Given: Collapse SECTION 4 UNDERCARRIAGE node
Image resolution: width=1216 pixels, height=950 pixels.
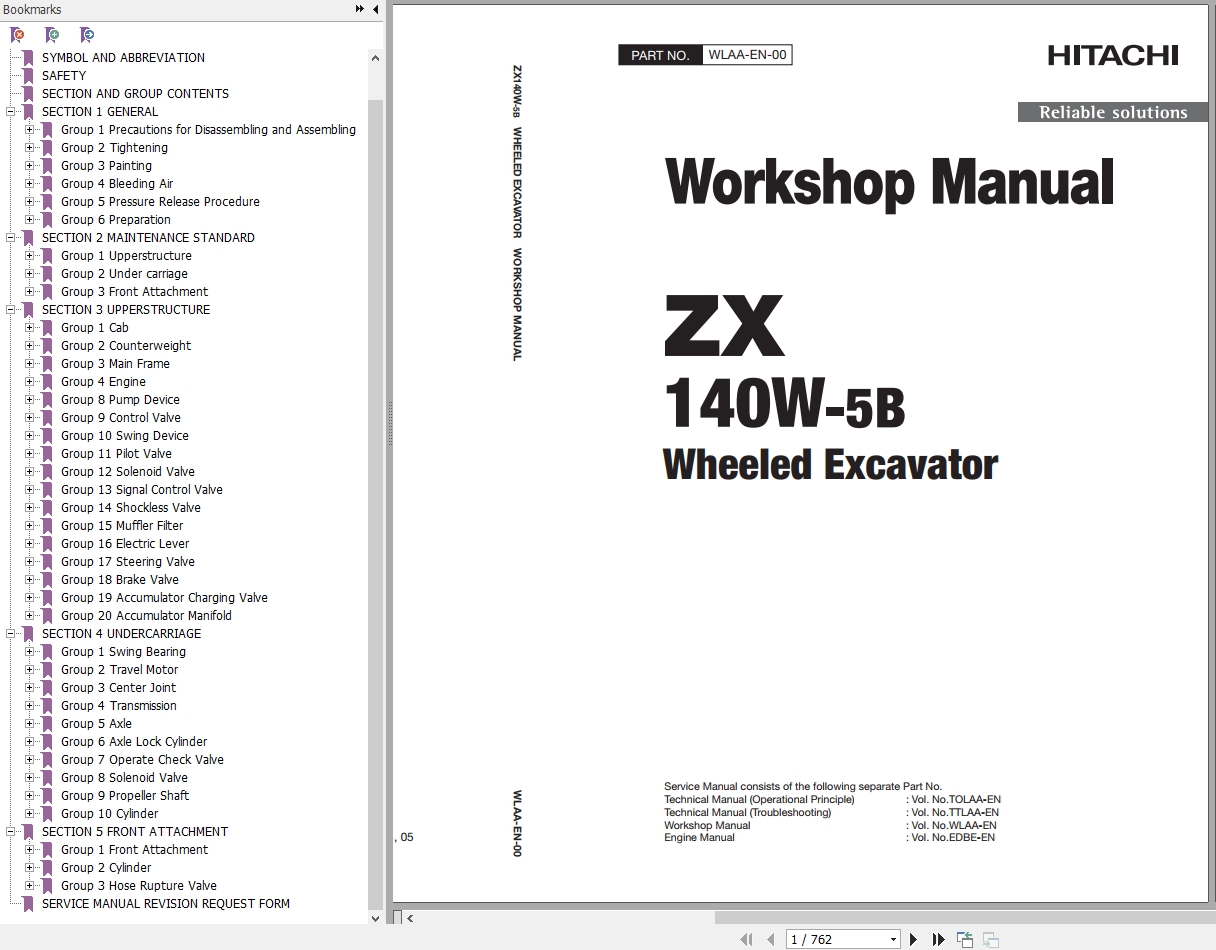Looking at the screenshot, I should 10,634.
